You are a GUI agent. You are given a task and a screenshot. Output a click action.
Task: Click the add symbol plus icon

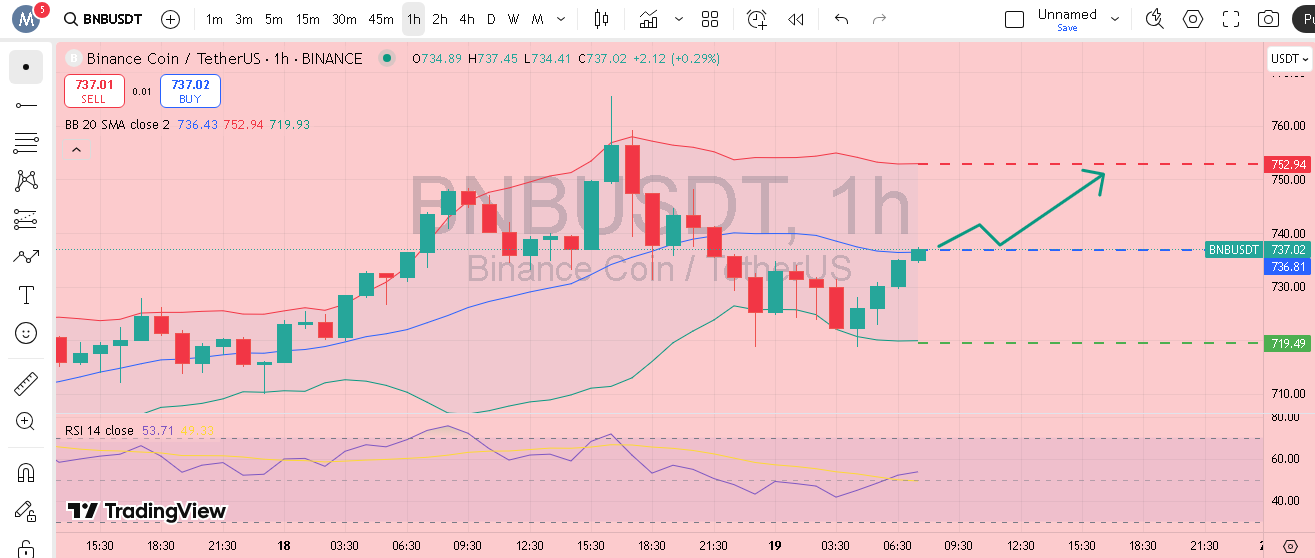tap(171, 19)
